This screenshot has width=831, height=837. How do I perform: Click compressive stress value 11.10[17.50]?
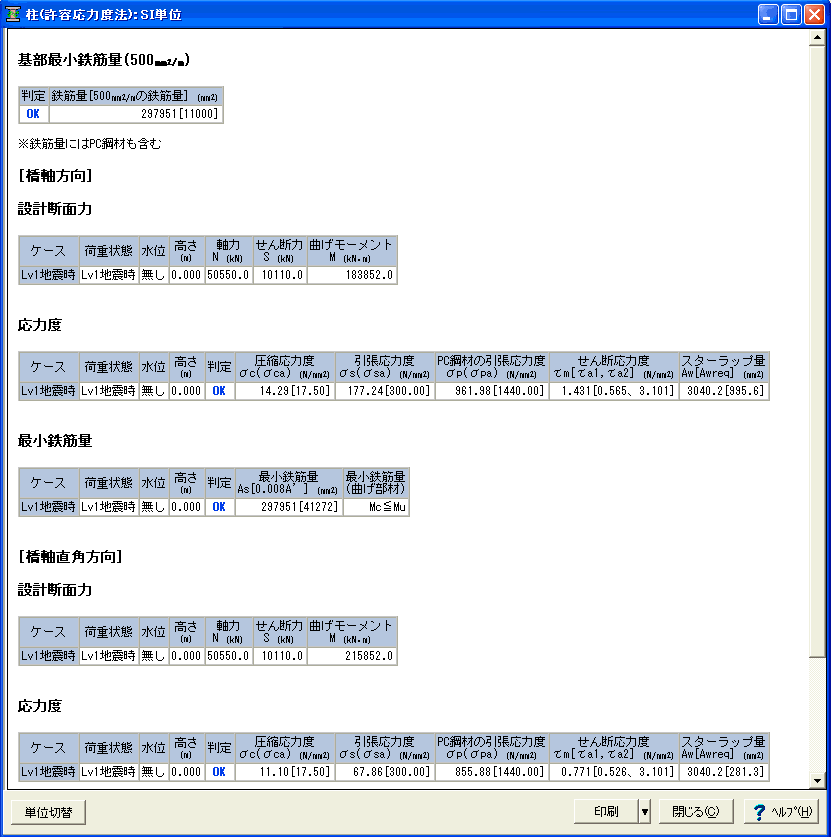pyautogui.click(x=285, y=772)
